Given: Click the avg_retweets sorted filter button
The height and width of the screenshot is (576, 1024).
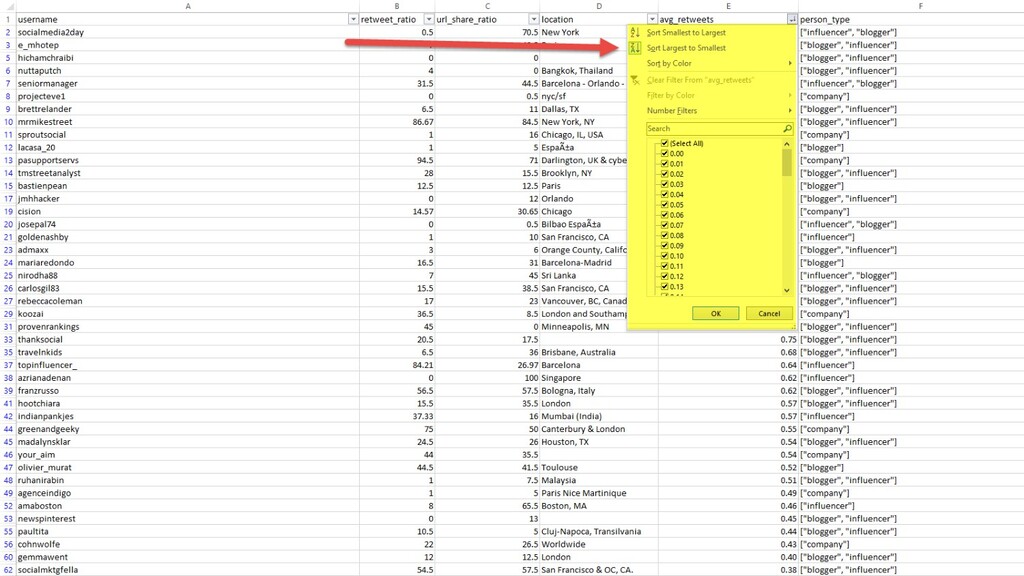Looking at the screenshot, I should click(792, 20).
